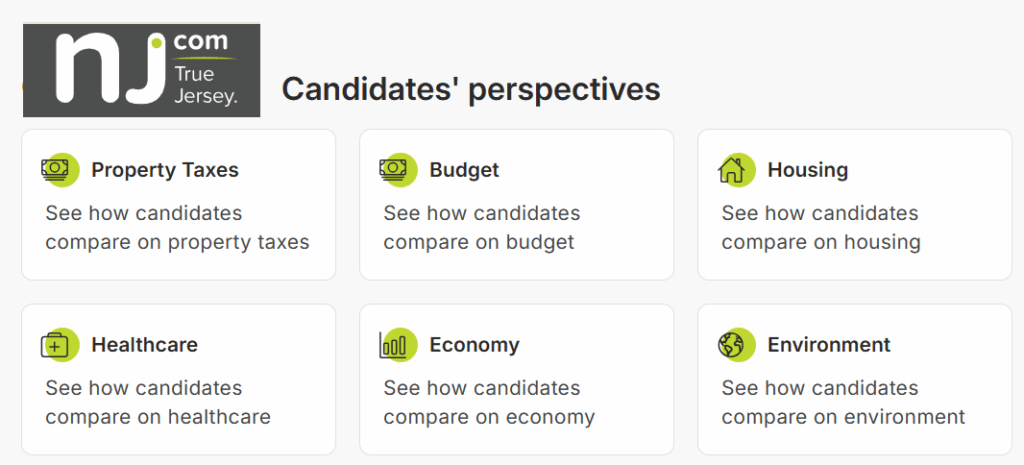
Task: Click the Housing house icon
Action: 736,170
